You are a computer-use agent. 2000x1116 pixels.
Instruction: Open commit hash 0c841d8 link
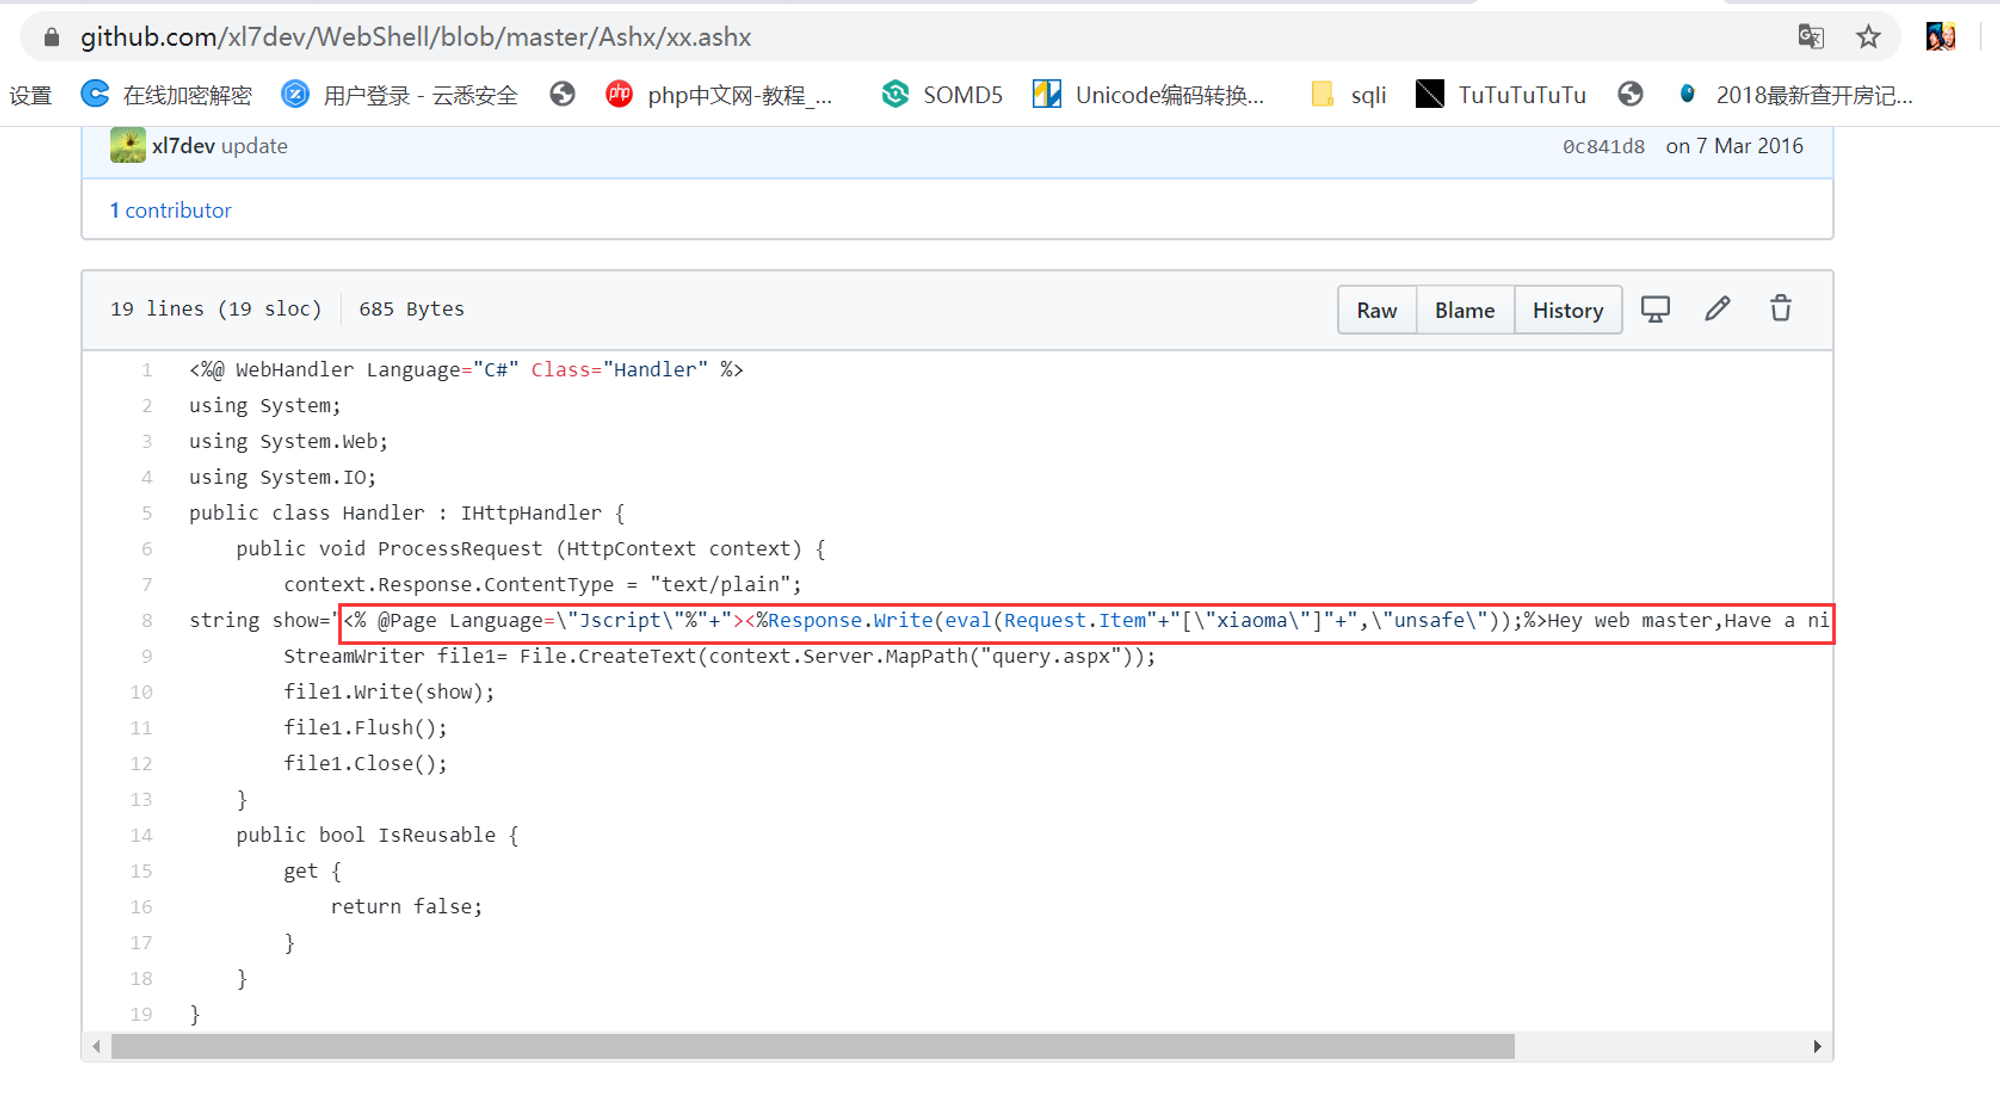1603,147
